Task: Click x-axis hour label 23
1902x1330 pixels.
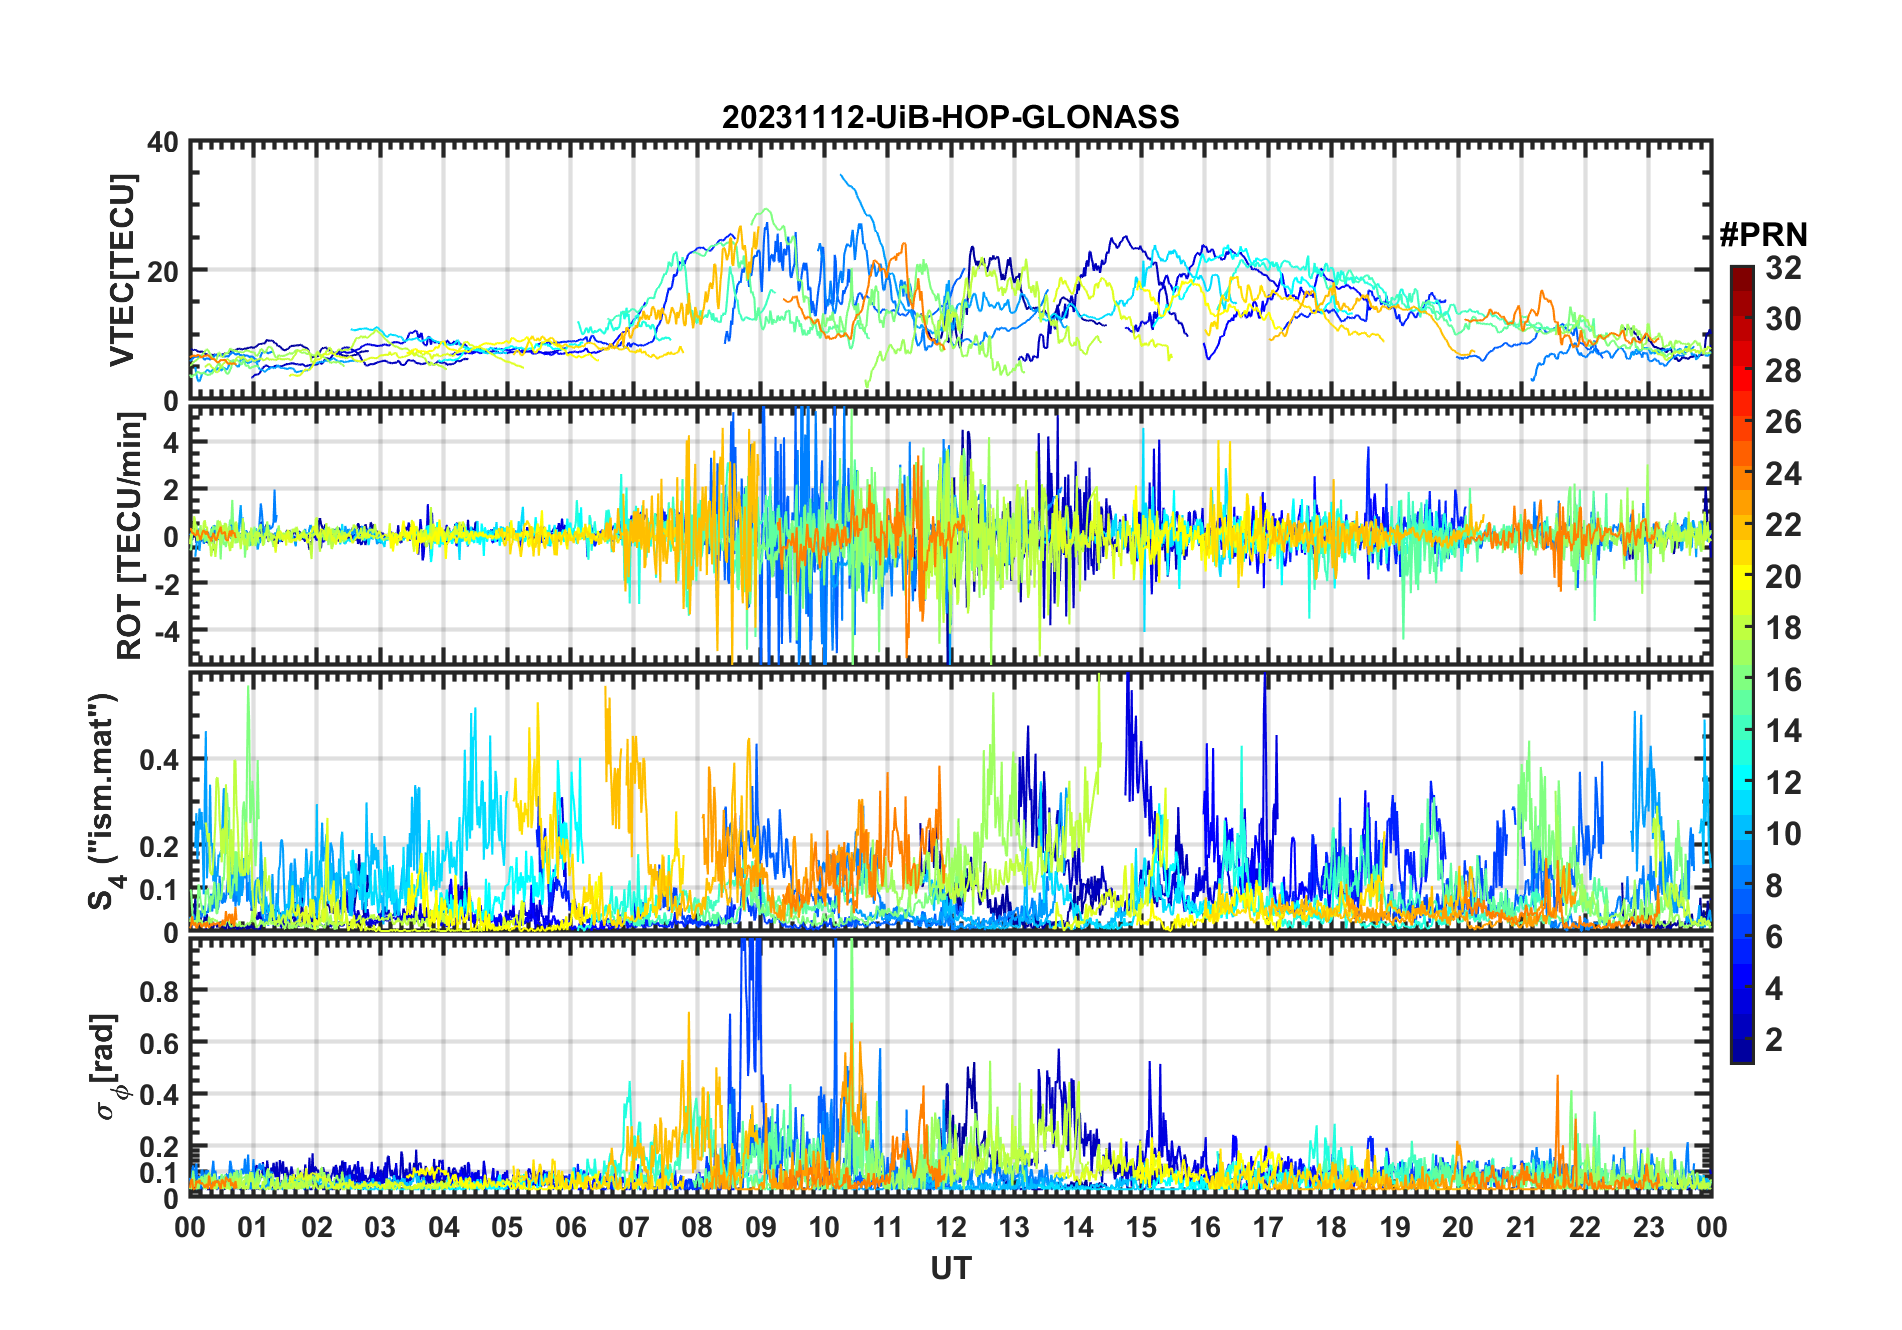Action: tap(1648, 1228)
